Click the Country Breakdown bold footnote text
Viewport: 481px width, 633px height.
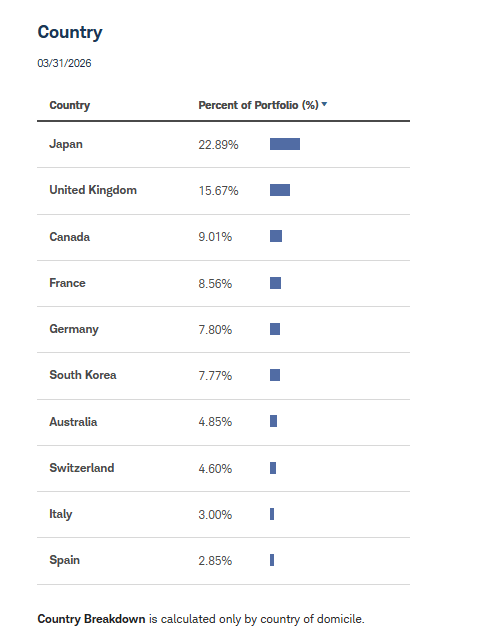pos(91,619)
